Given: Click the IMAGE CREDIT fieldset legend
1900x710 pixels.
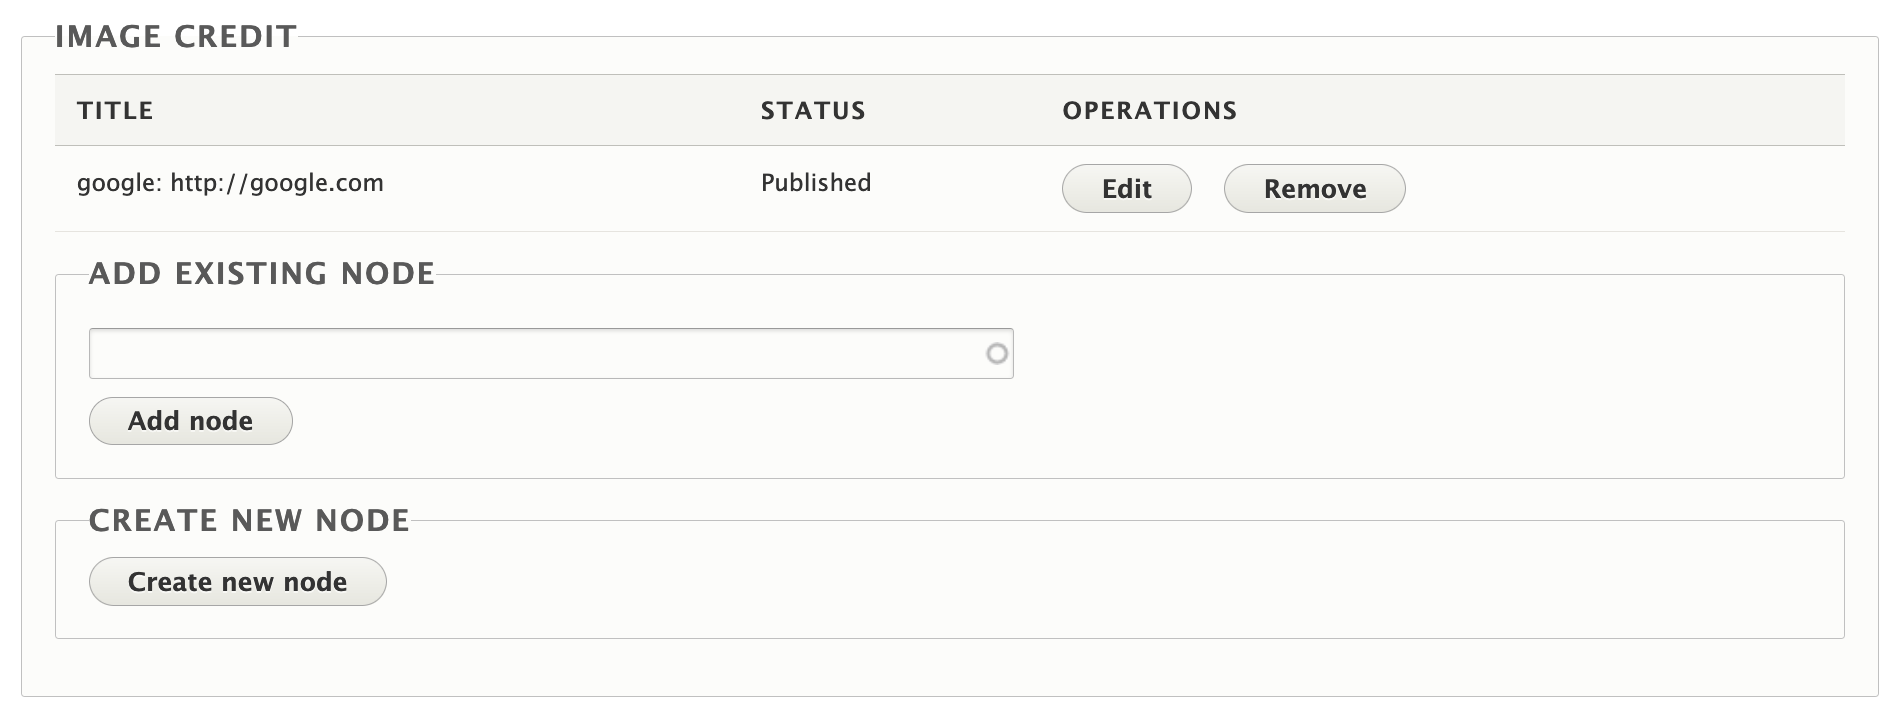Looking at the screenshot, I should click(x=176, y=37).
